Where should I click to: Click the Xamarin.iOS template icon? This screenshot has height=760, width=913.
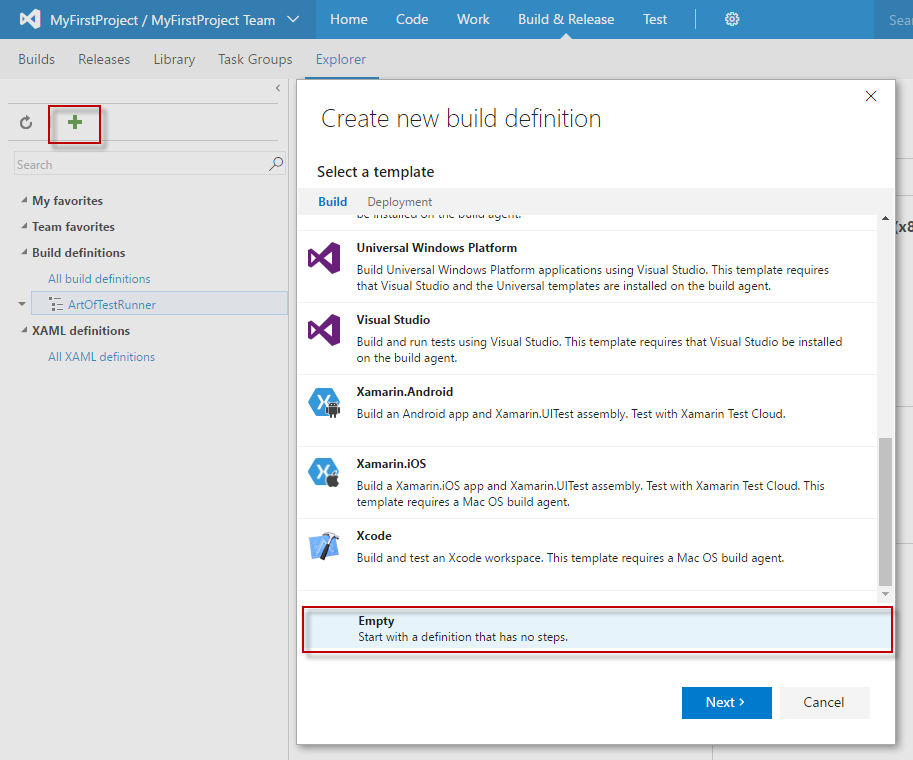[x=324, y=473]
